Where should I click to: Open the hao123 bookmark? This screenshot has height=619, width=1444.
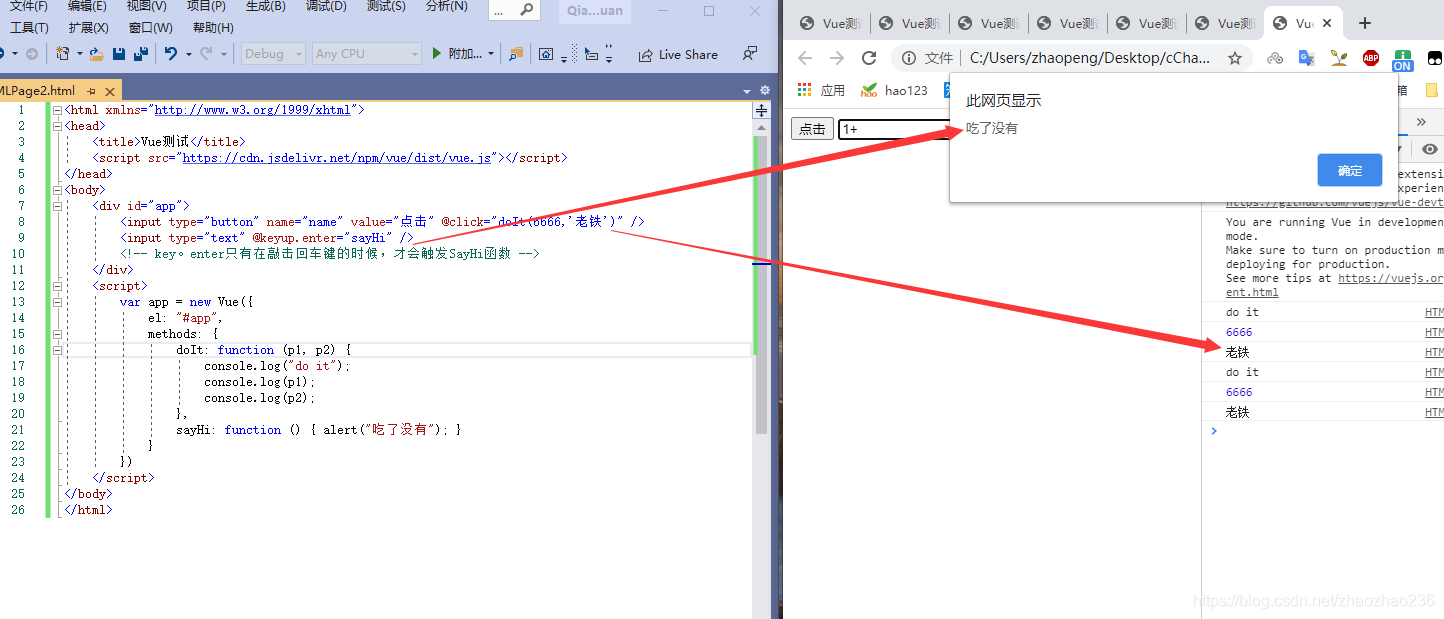894,90
